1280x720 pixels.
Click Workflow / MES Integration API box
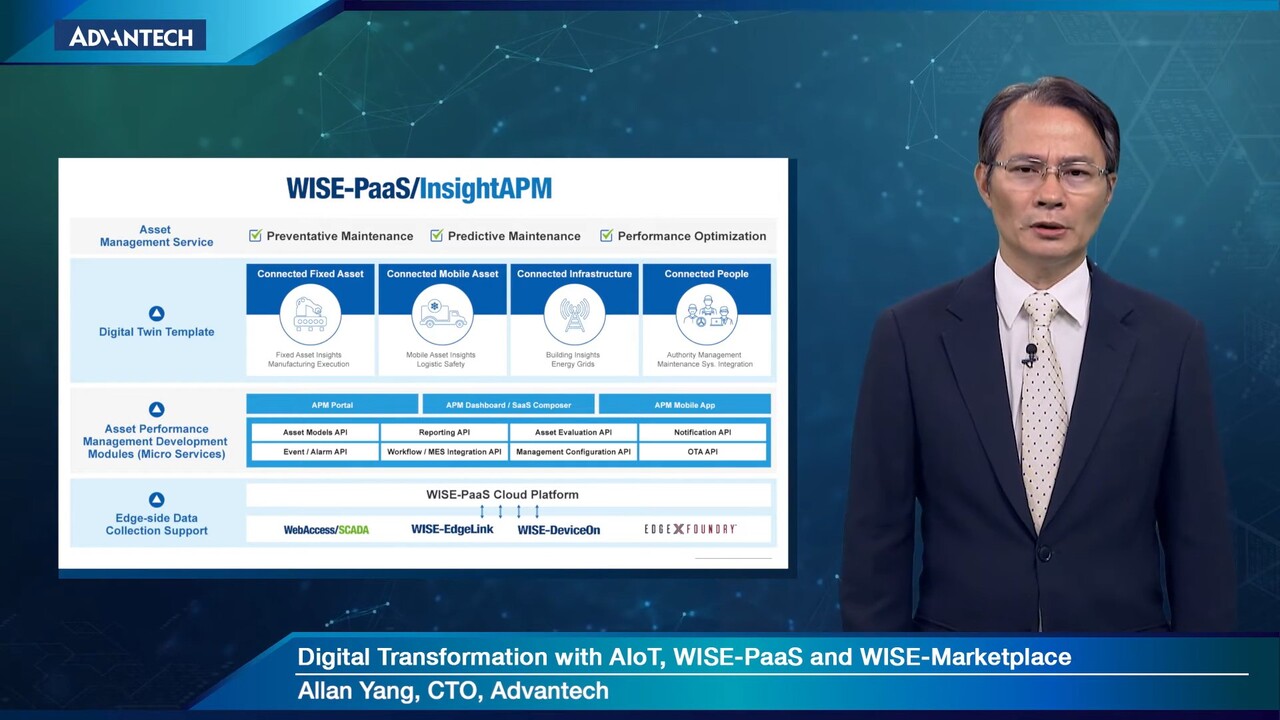444,452
